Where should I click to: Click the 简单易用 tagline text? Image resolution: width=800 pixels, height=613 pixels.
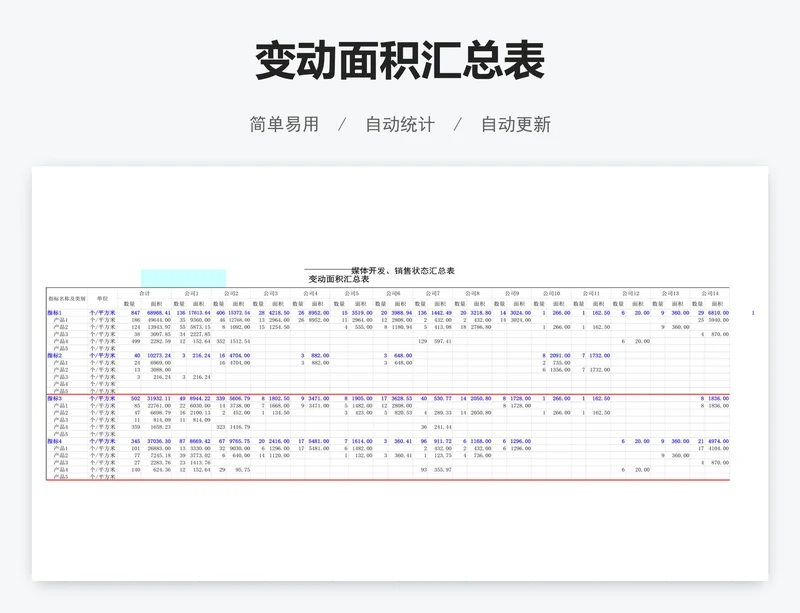(284, 125)
